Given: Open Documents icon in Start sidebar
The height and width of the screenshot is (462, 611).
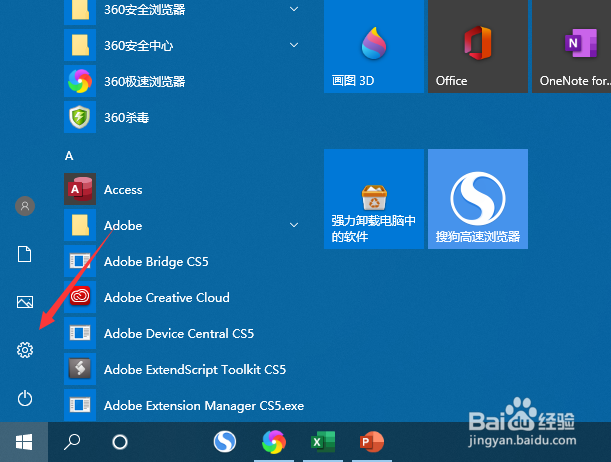Looking at the screenshot, I should [25, 254].
